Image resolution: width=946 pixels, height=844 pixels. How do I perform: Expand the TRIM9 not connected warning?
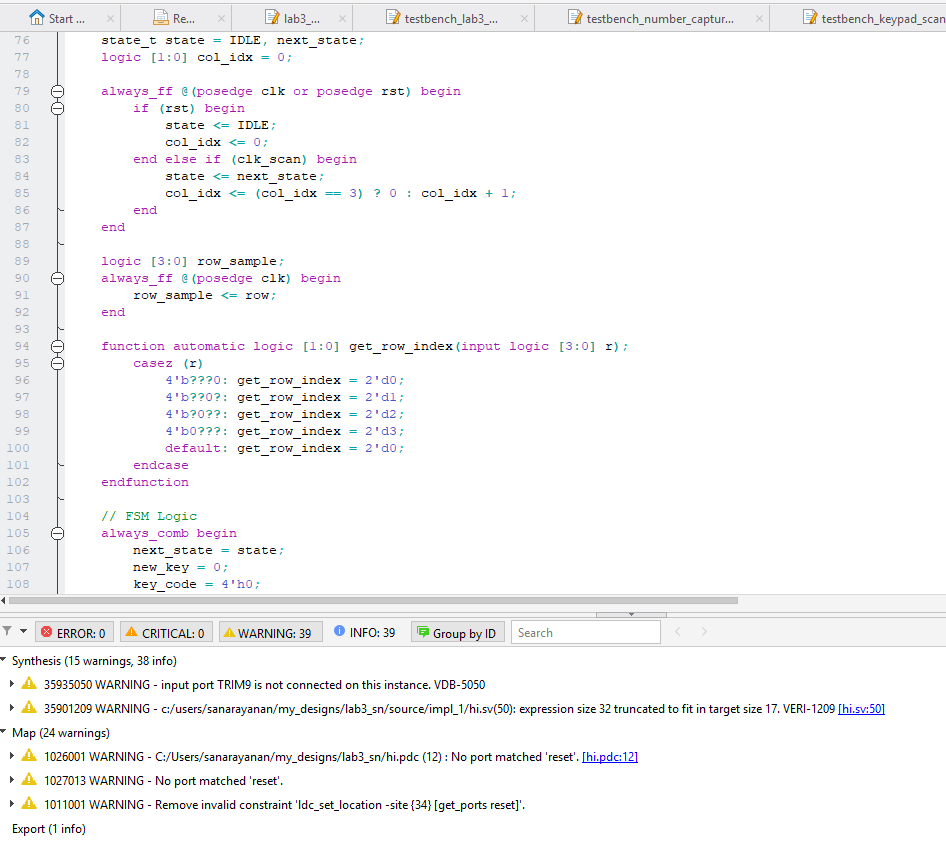[x=12, y=685]
